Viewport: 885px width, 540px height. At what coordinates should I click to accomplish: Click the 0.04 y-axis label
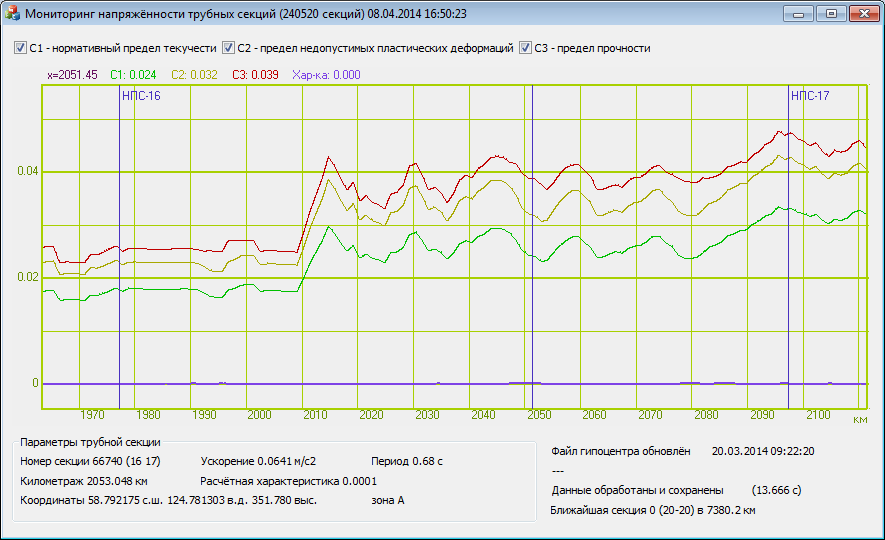[x=28, y=171]
